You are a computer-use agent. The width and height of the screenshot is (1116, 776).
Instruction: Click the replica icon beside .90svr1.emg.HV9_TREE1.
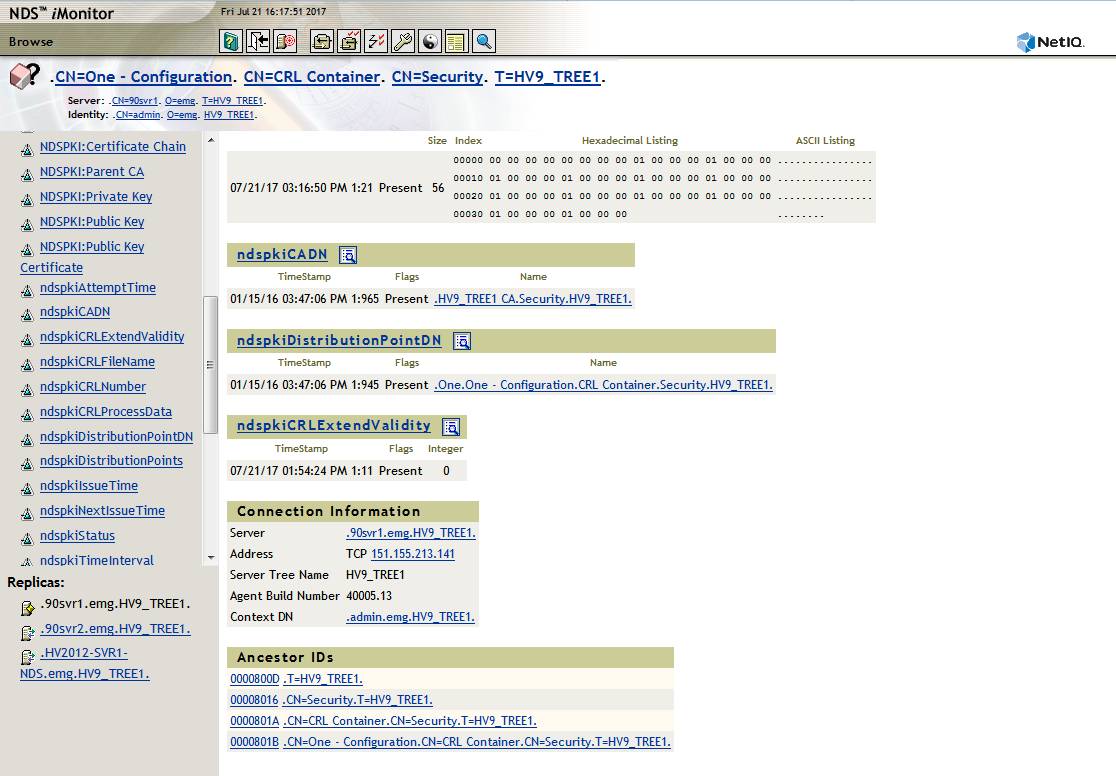pyautogui.click(x=28, y=608)
